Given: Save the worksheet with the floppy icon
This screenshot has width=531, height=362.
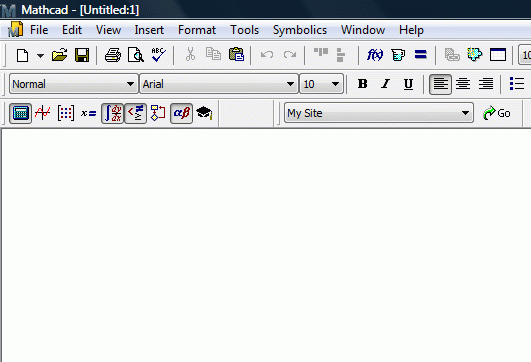Looking at the screenshot, I should pos(82,55).
